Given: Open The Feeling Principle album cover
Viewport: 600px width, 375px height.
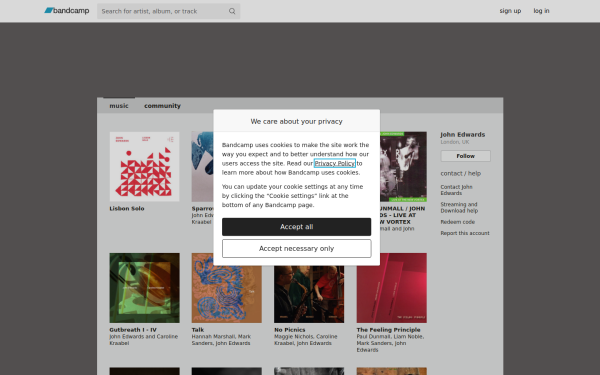Looking at the screenshot, I should (391, 288).
